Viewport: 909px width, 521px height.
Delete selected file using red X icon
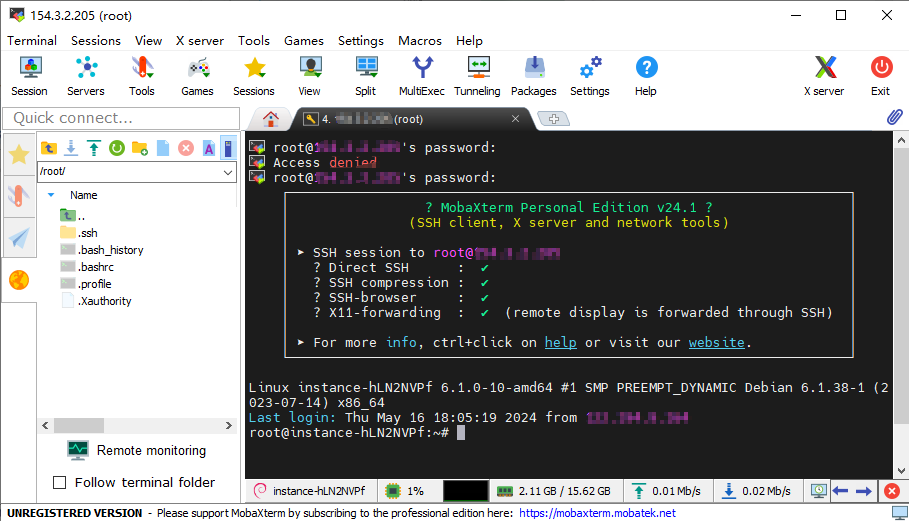186,148
